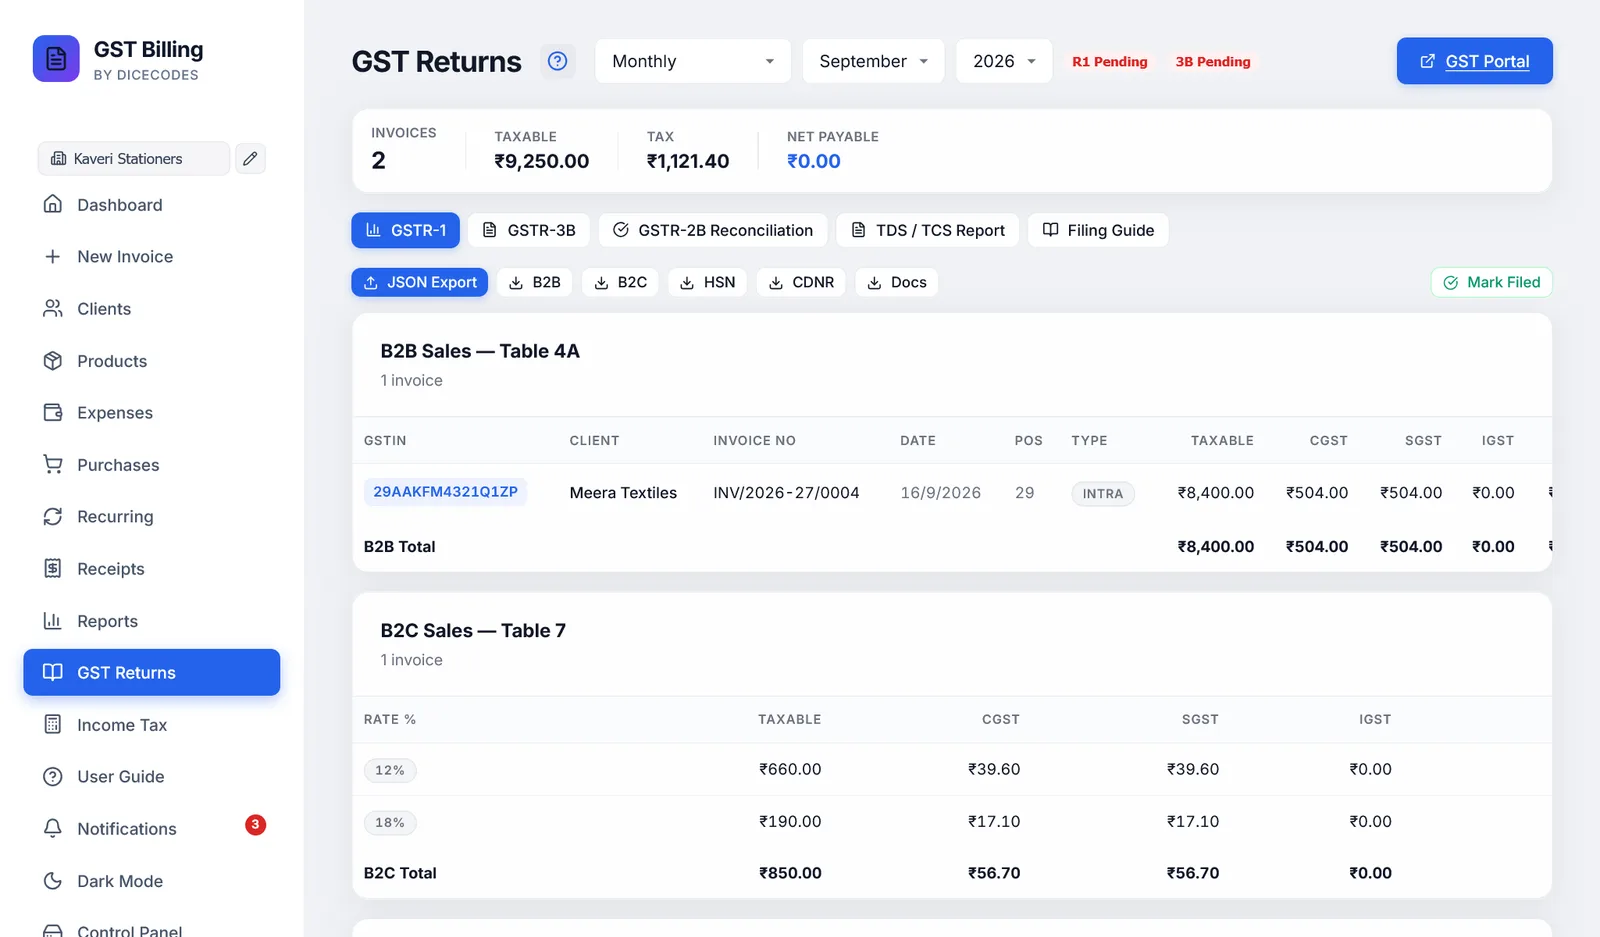
Task: Switch to the GSTR-3B tab
Action: (529, 230)
